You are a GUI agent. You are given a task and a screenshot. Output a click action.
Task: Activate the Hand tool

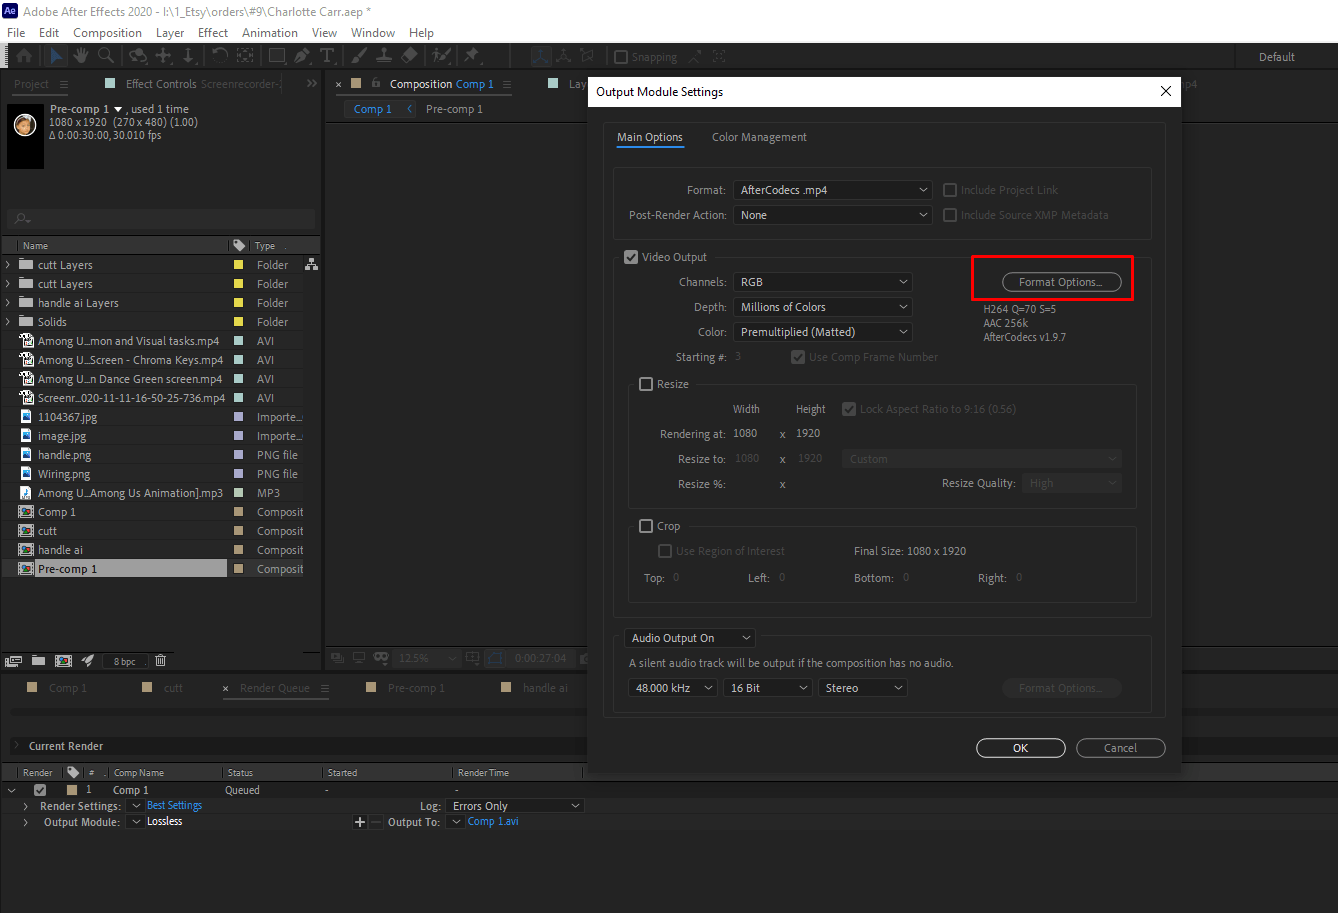tap(80, 56)
